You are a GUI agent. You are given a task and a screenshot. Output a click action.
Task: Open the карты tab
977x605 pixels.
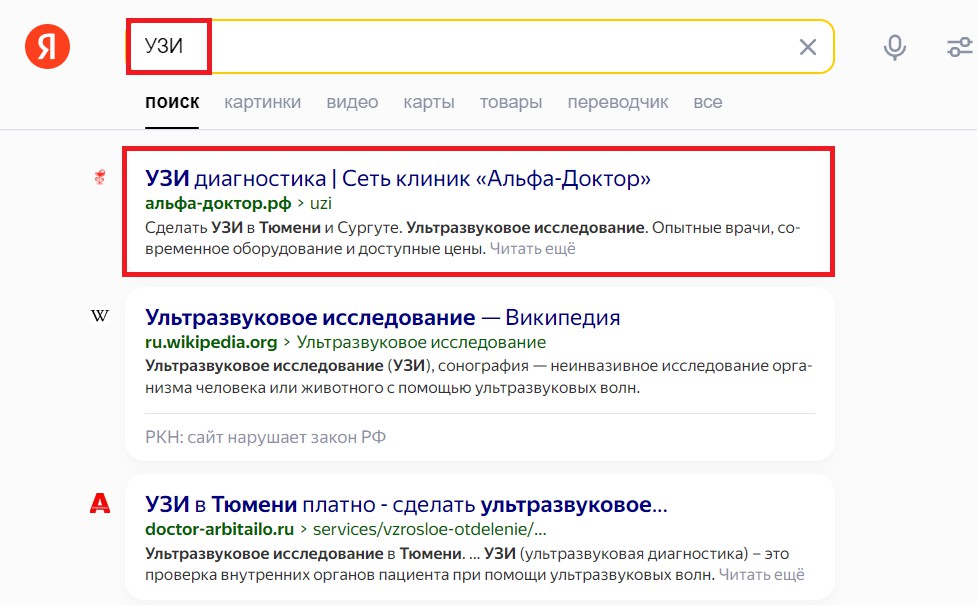coord(429,102)
